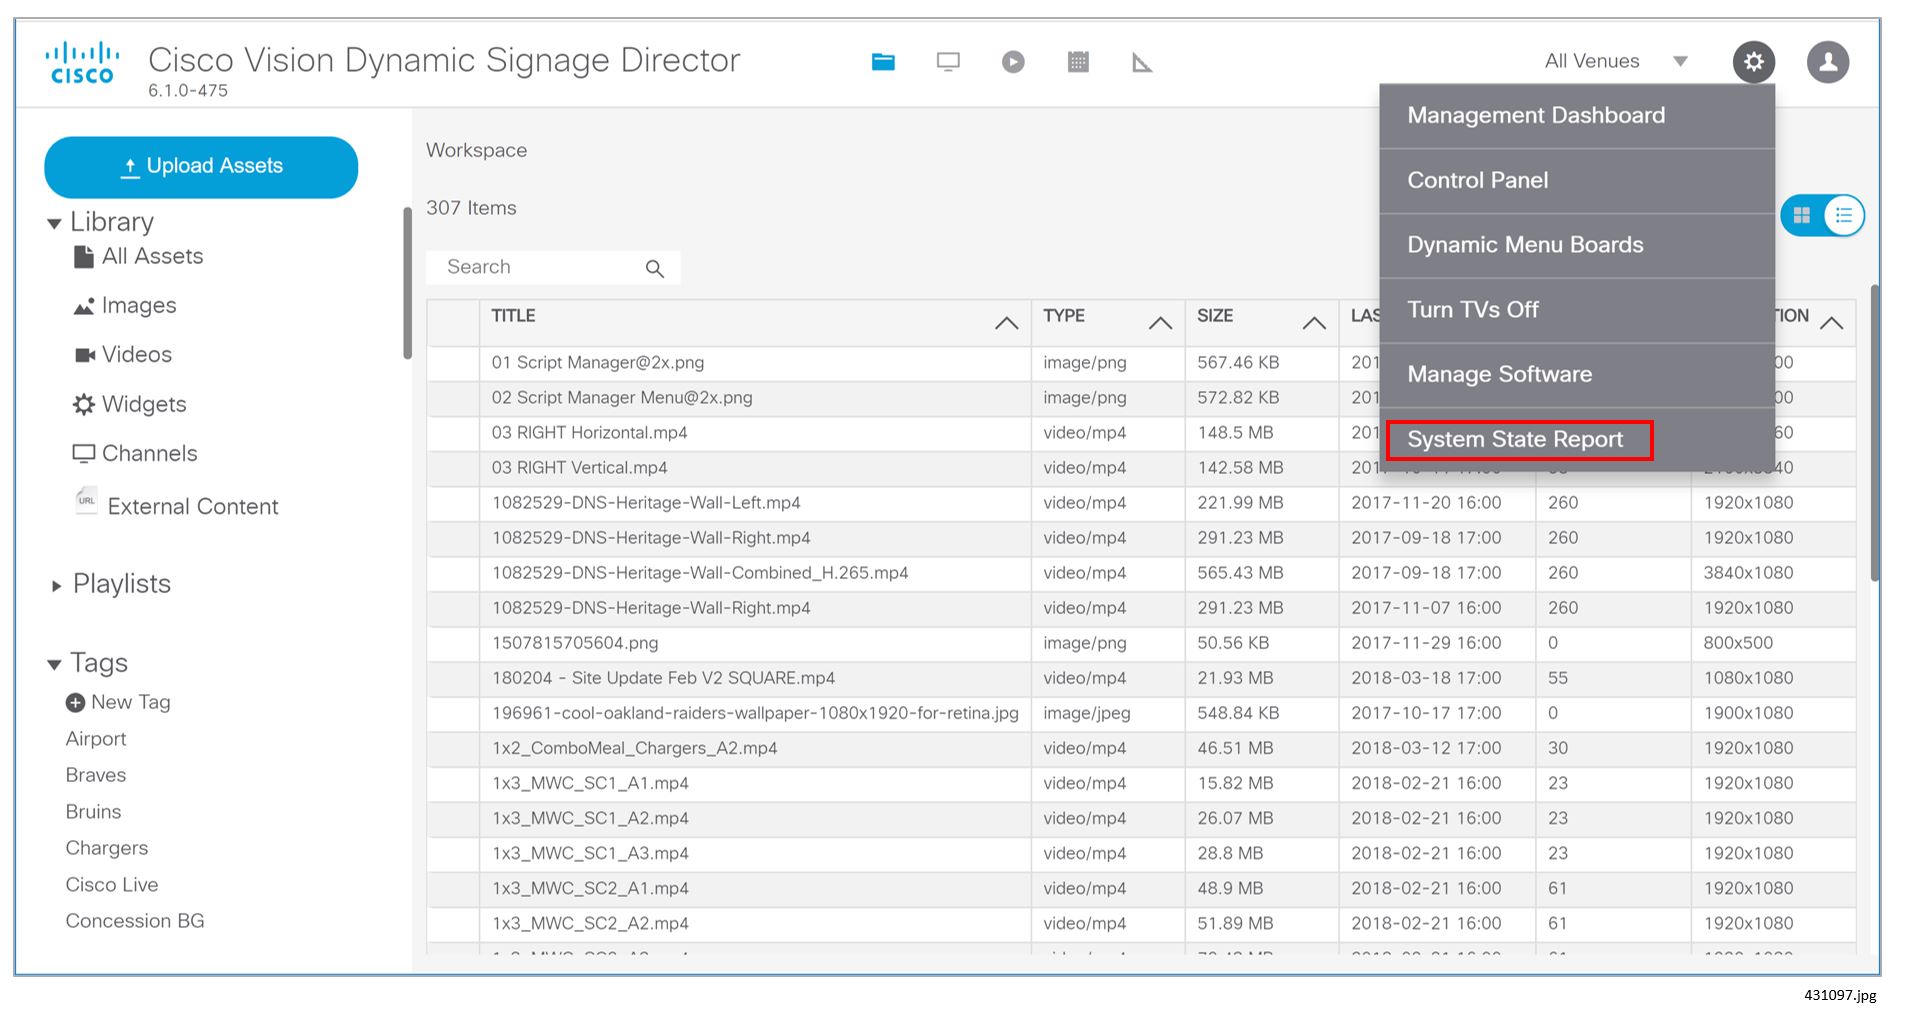The image size is (1912, 1014).
Task: Open the Library folder icon in top toolbar
Action: tap(883, 61)
